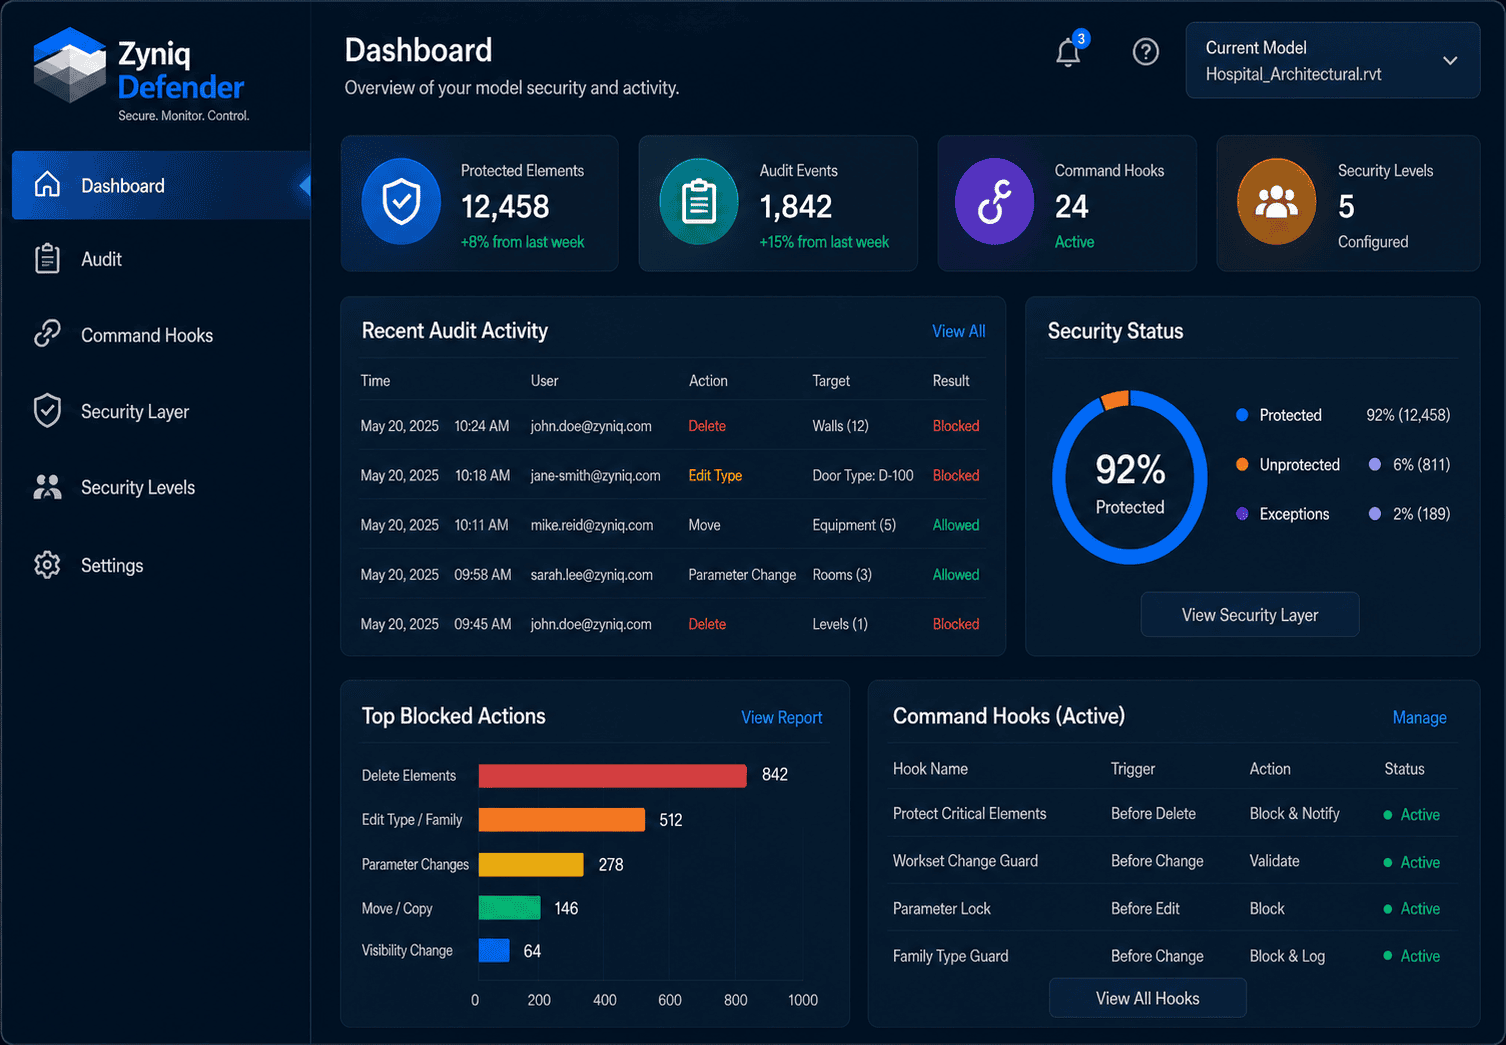The height and width of the screenshot is (1045, 1506).
Task: Click the Protected Elements shield icon
Action: 401,202
